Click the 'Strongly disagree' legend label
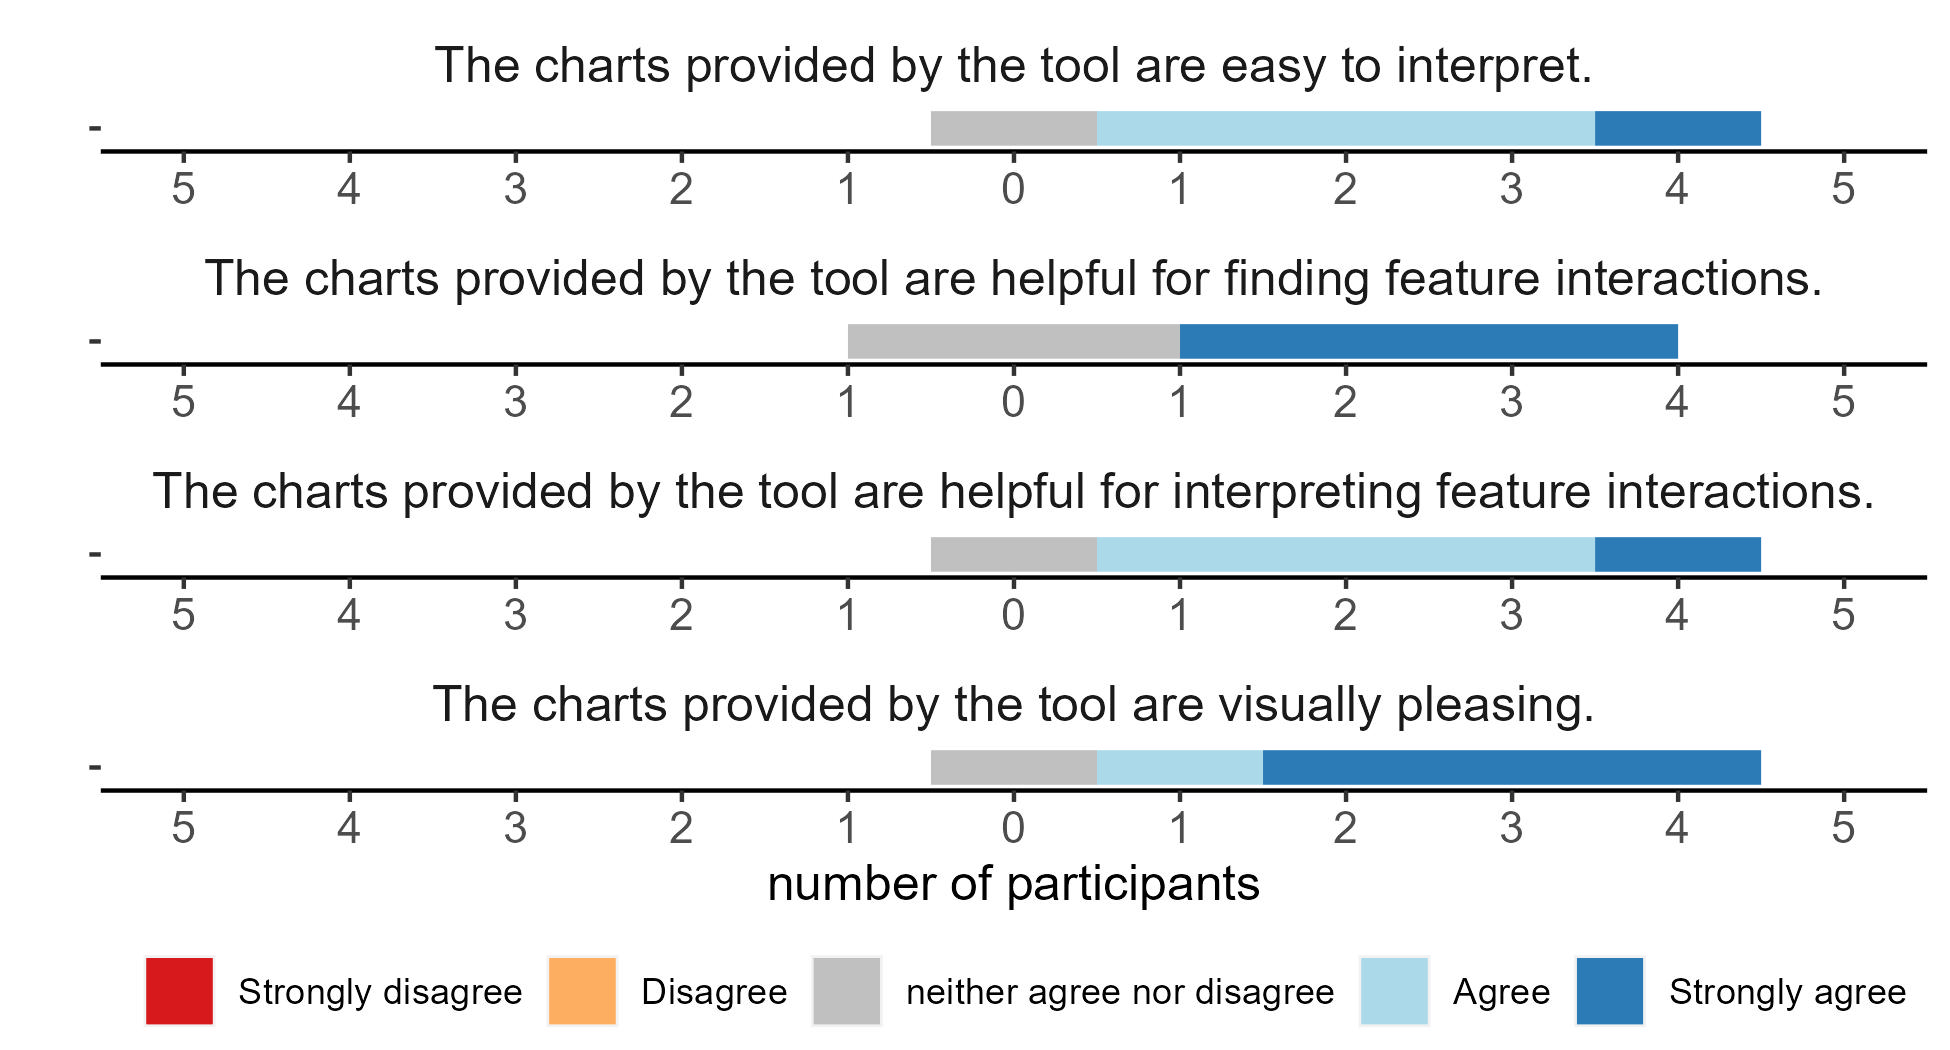 [380, 992]
